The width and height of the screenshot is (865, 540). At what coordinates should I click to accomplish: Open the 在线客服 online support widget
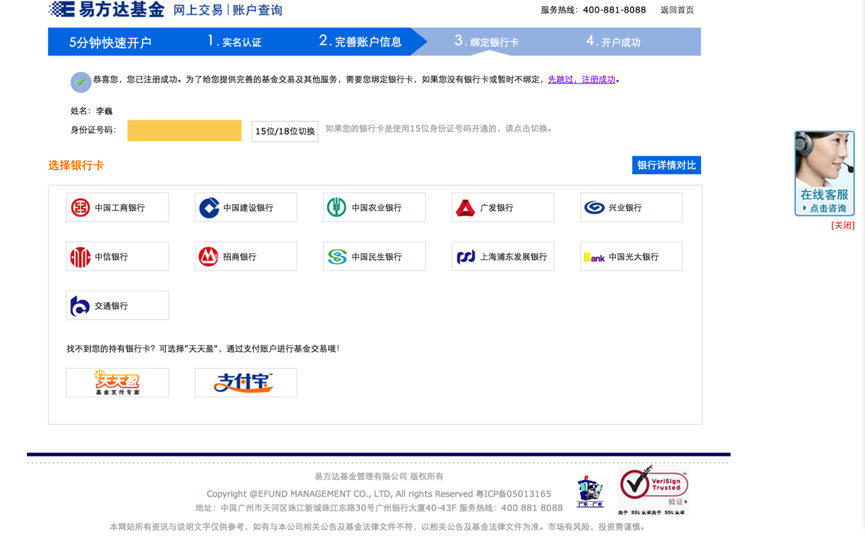[x=824, y=173]
